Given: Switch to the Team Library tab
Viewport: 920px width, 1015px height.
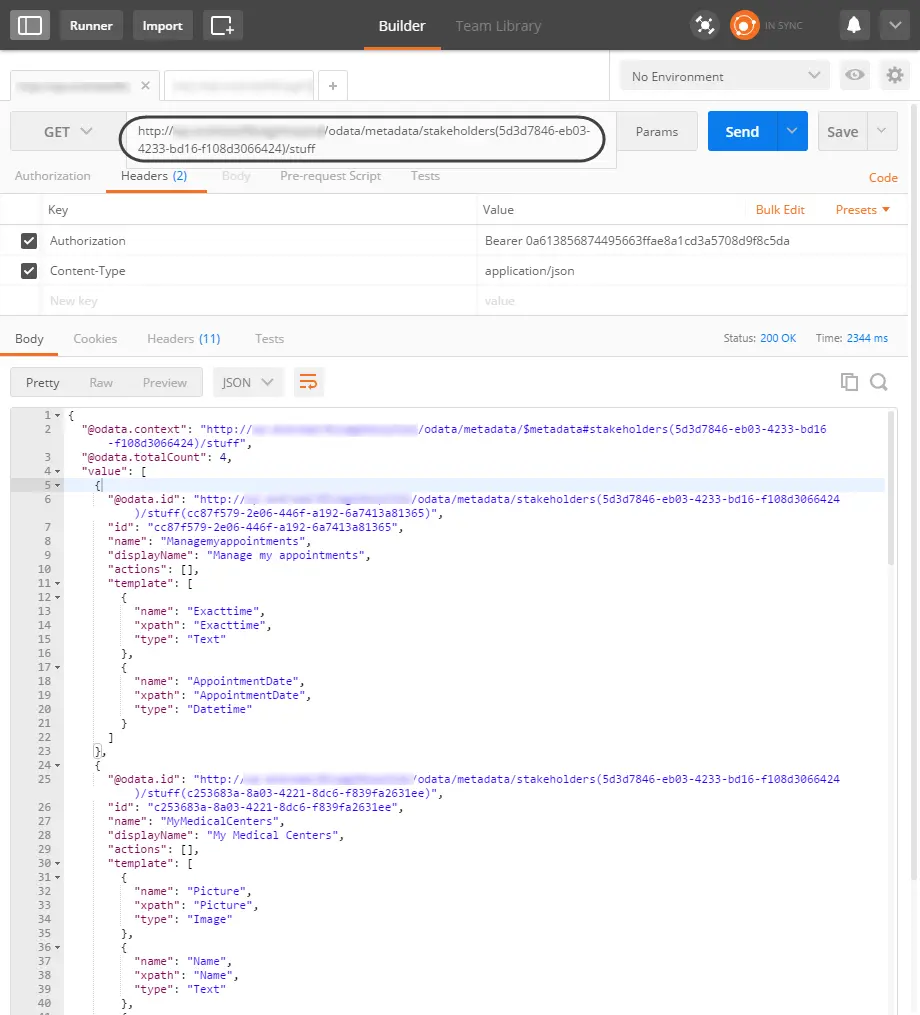Looking at the screenshot, I should pyautogui.click(x=498, y=26).
